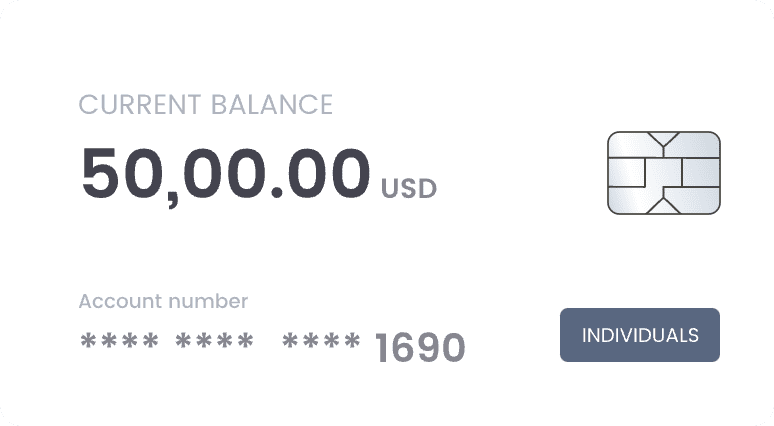Click the Y-shaped notch atop the chip
Viewport: 774px width, 426px height.
(x=663, y=140)
